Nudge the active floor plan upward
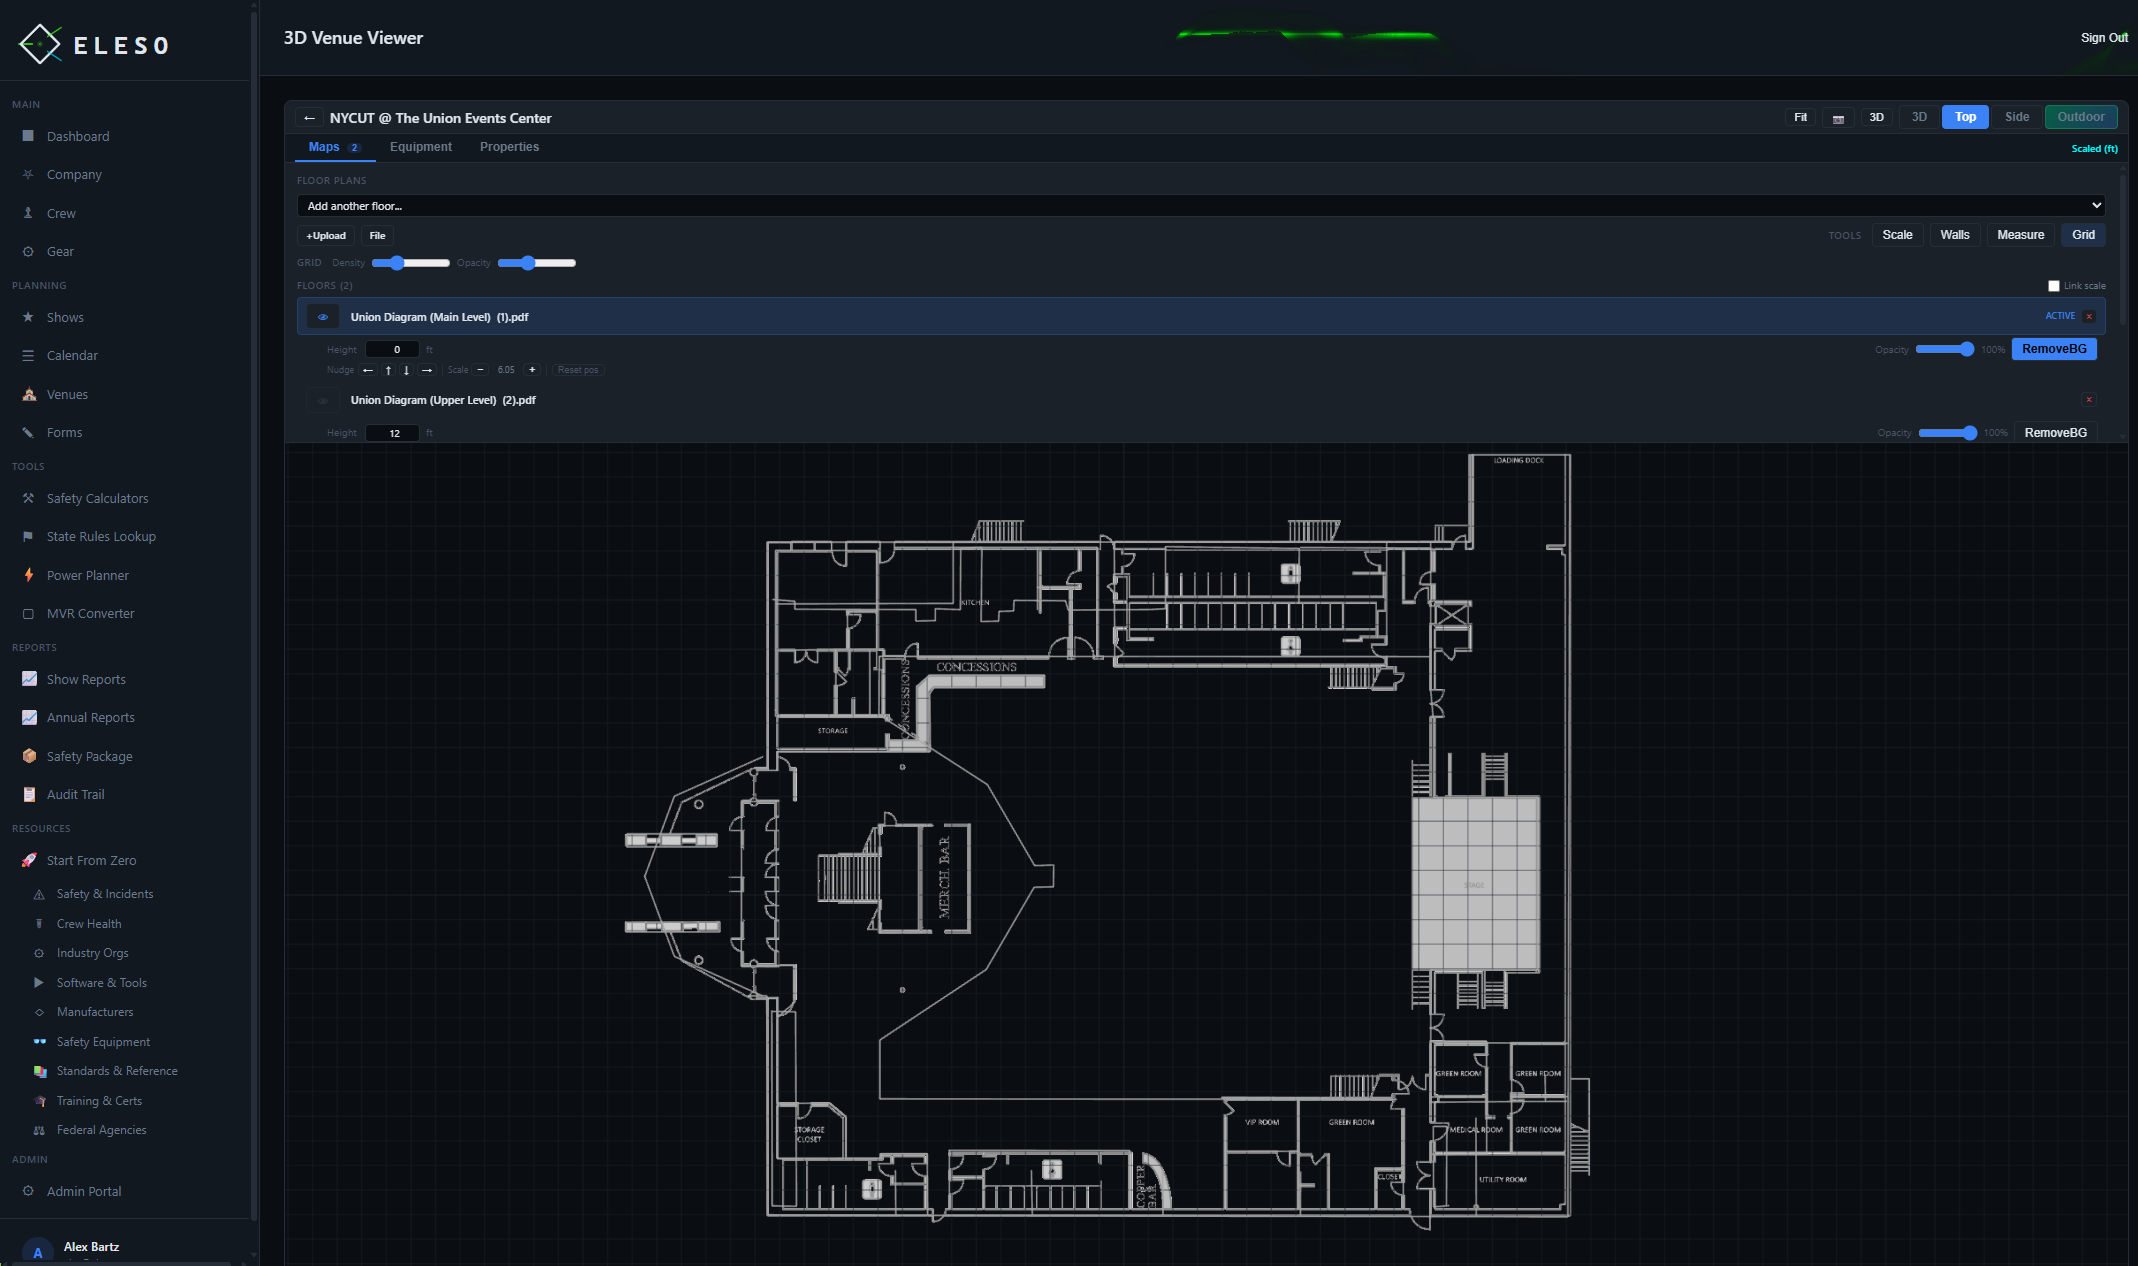This screenshot has height=1266, width=2138. [388, 370]
